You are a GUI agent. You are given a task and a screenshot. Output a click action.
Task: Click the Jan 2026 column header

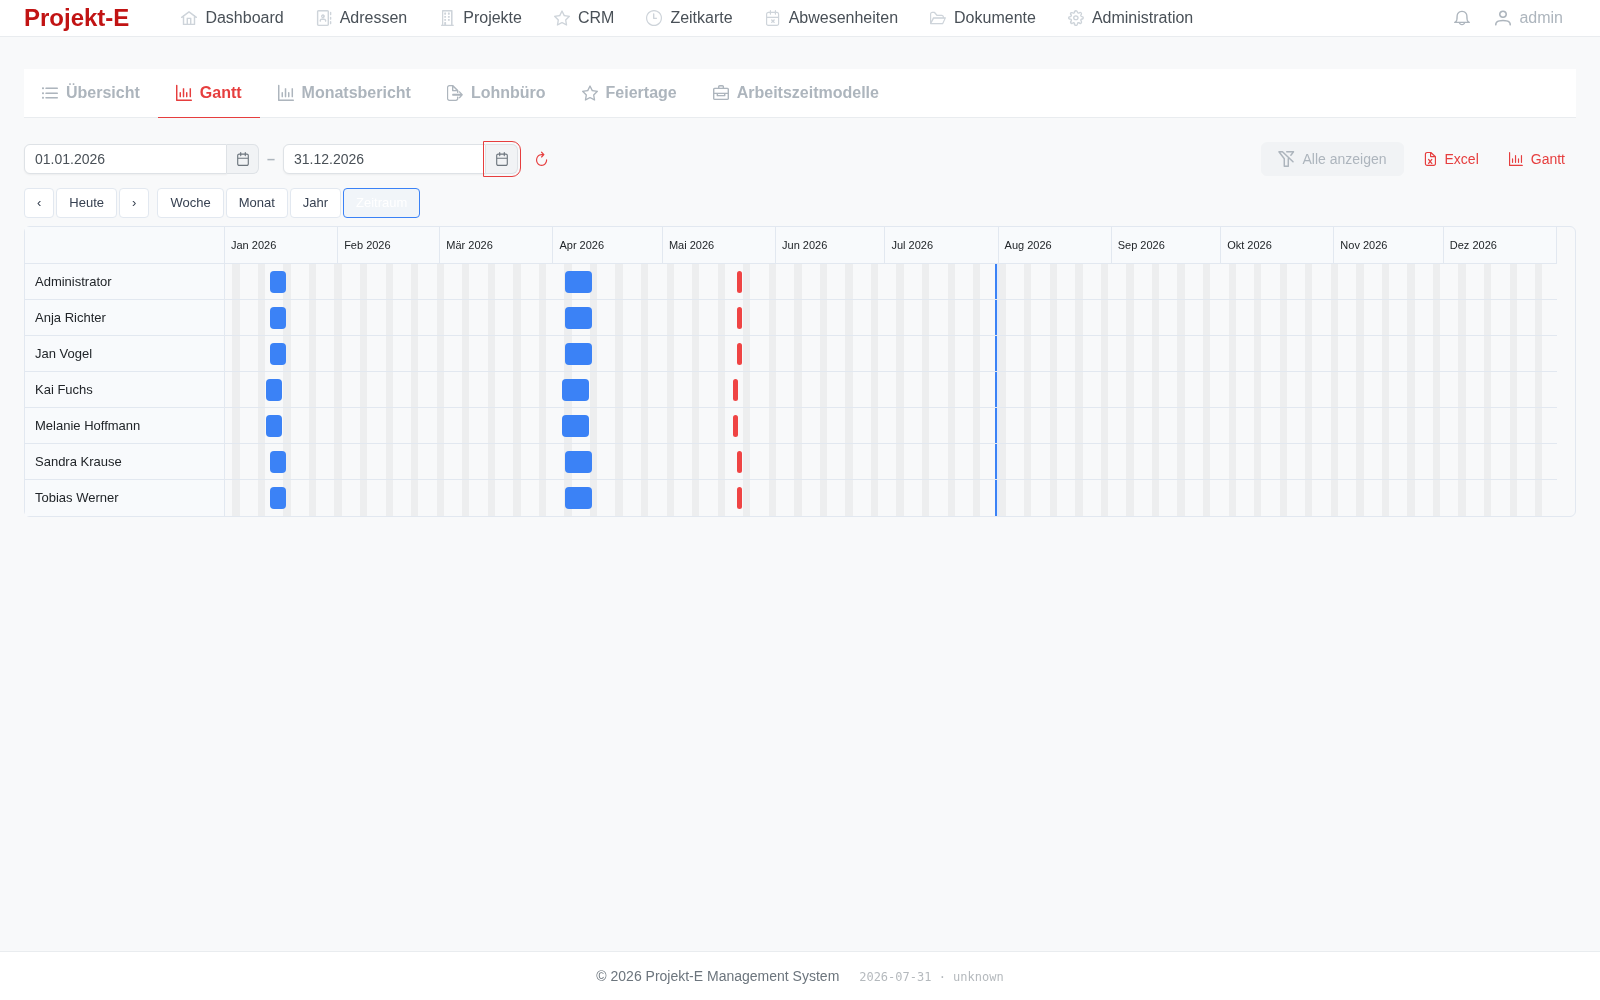click(281, 245)
